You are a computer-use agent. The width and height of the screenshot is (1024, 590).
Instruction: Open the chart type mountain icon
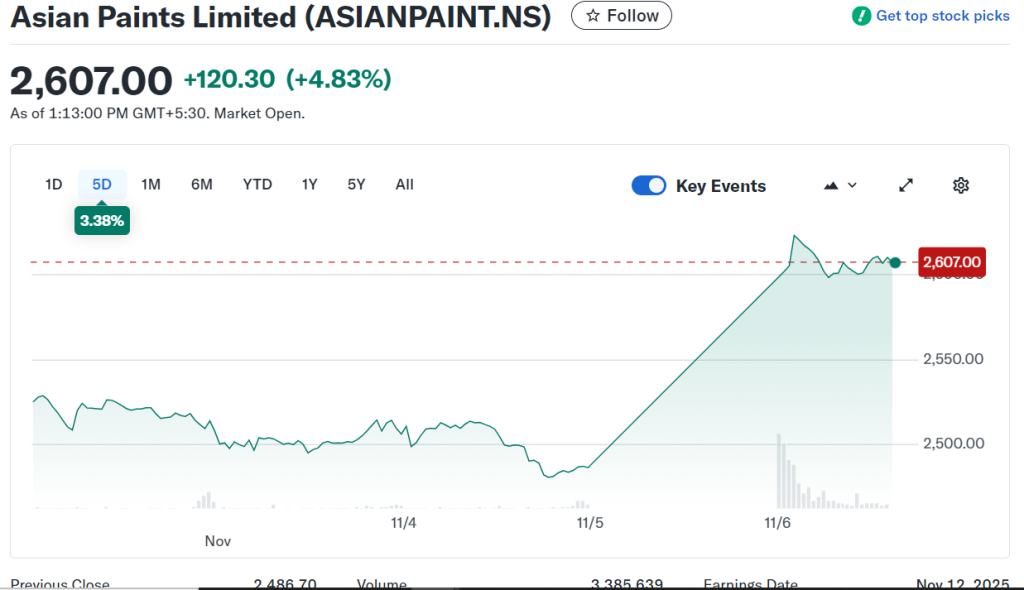point(831,185)
